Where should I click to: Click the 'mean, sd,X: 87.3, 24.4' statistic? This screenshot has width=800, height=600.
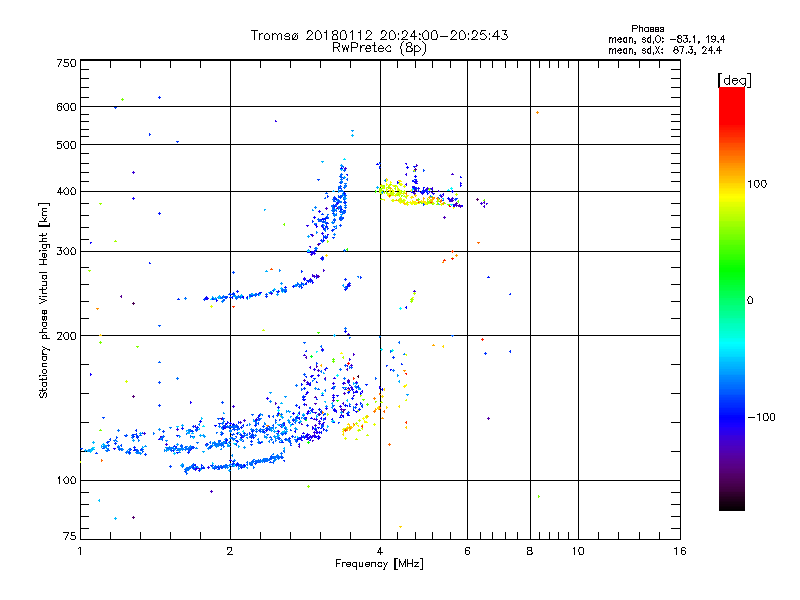click(665, 50)
